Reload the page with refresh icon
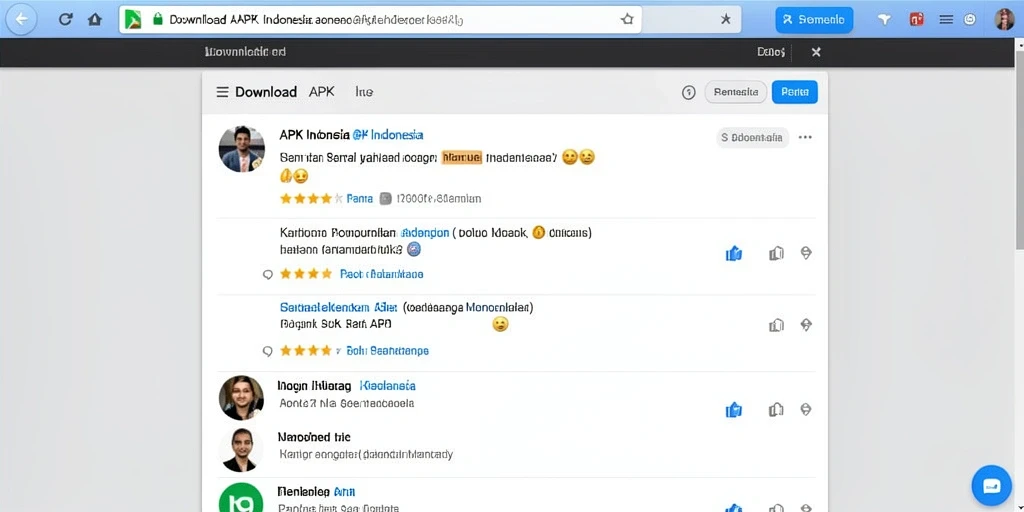 click(65, 19)
